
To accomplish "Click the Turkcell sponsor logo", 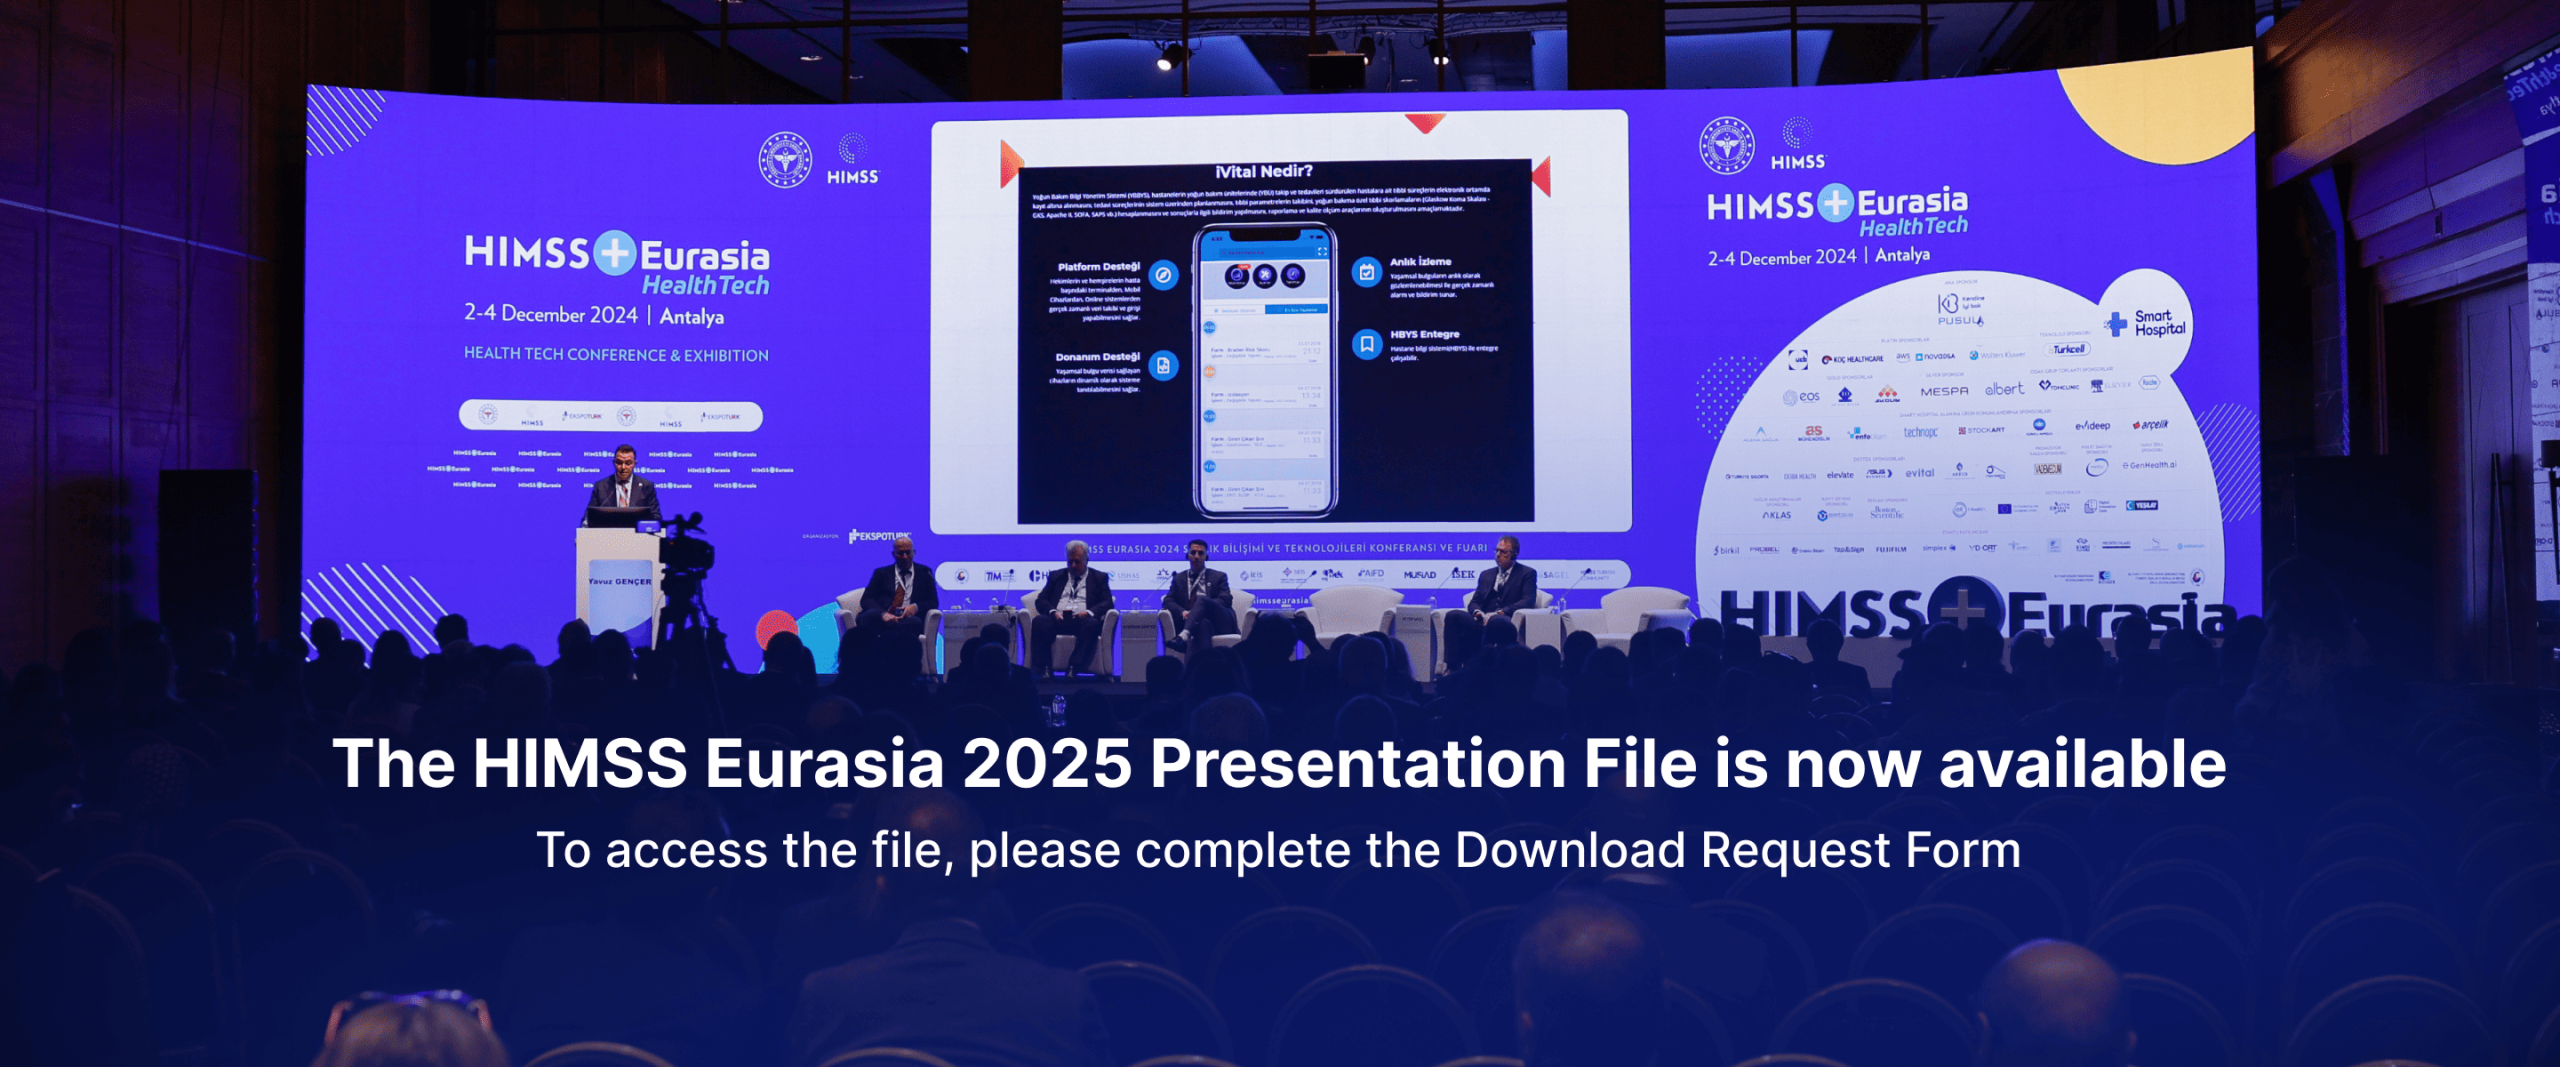I will [2067, 348].
